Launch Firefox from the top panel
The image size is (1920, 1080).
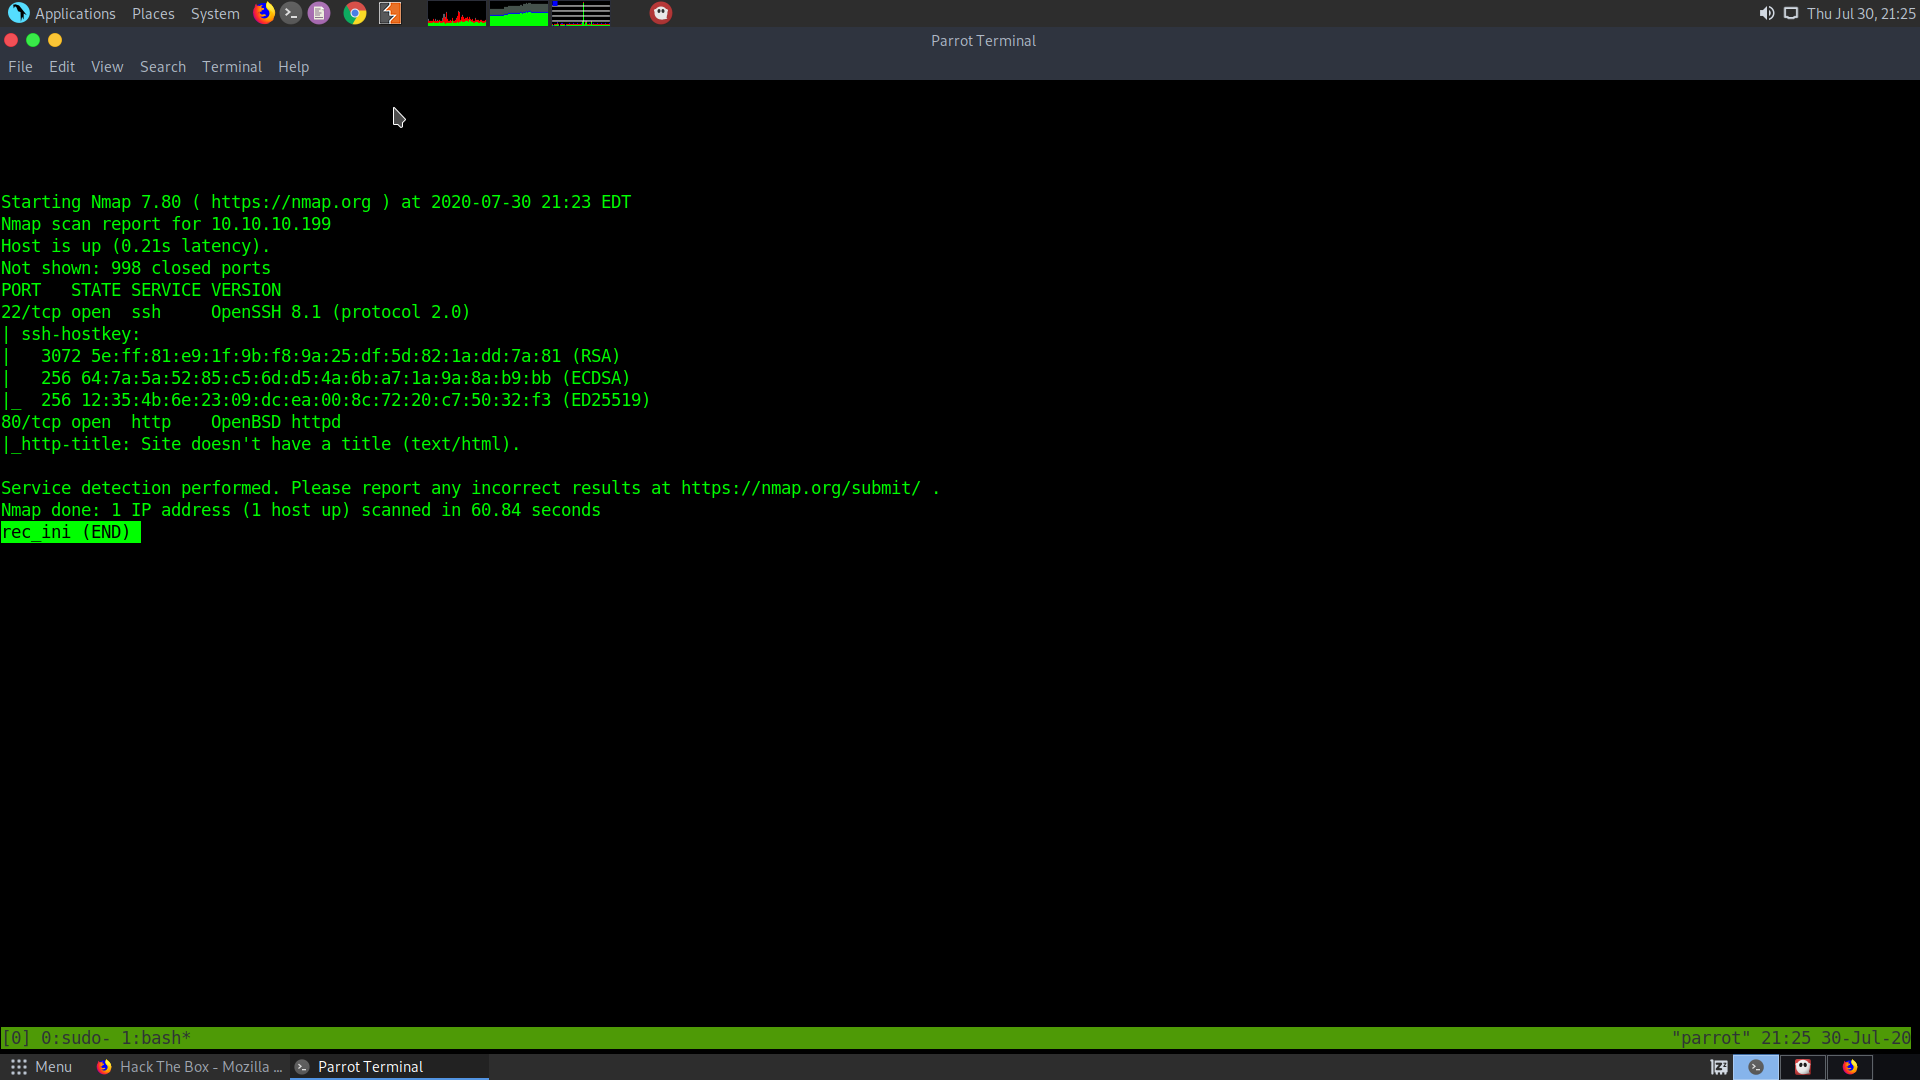(264, 13)
